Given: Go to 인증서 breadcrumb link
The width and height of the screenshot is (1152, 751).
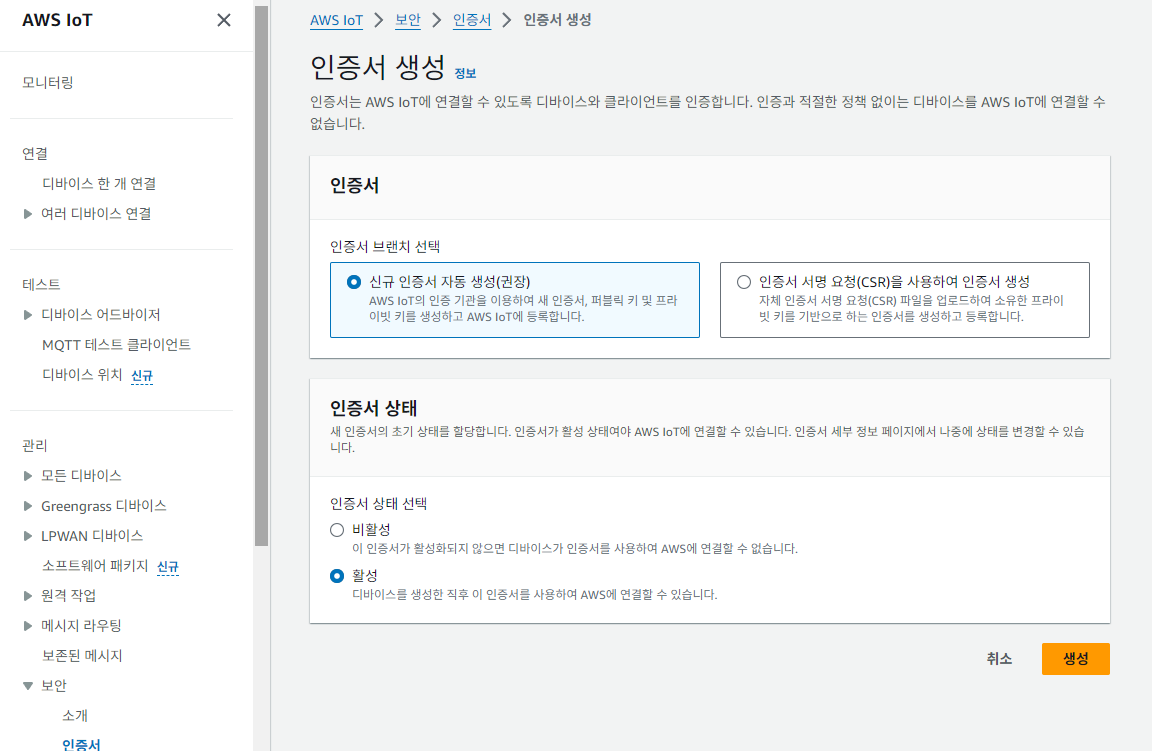Looking at the screenshot, I should tap(472, 20).
